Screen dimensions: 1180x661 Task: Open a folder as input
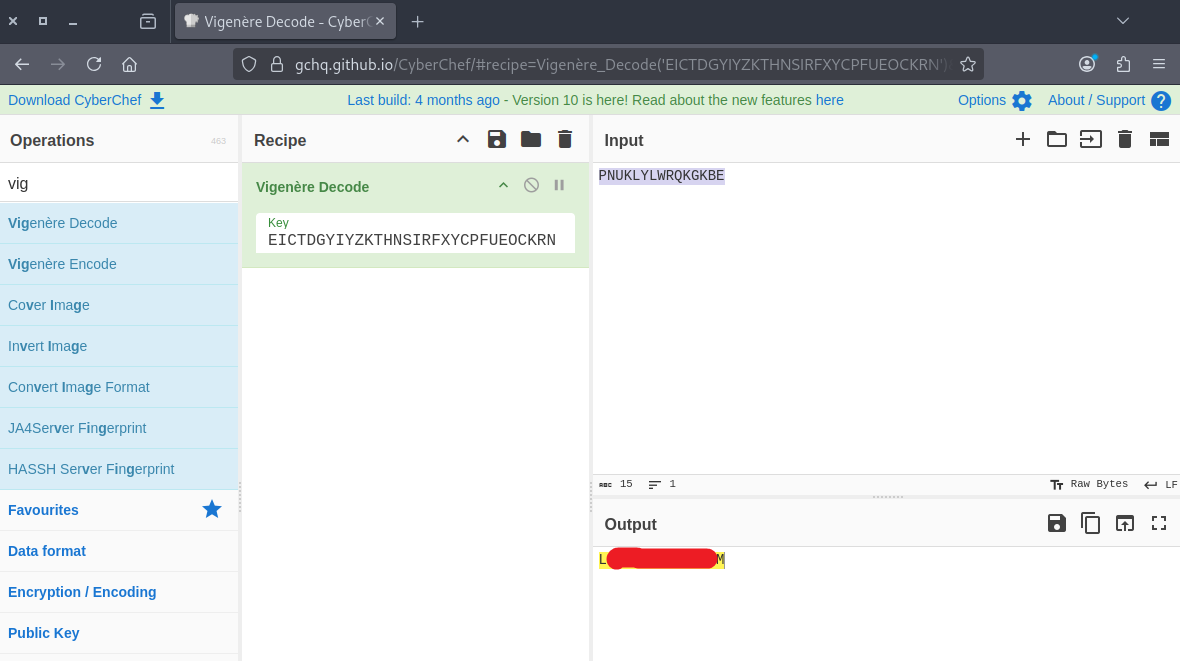coord(1056,140)
